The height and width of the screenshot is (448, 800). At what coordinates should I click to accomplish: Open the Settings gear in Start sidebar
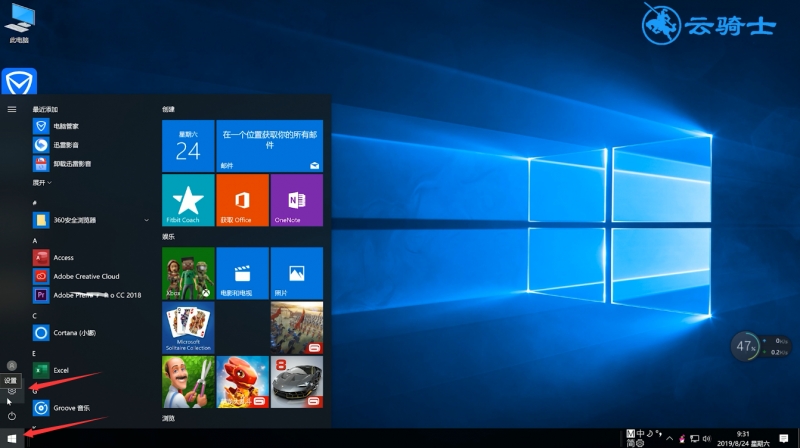pos(12,391)
